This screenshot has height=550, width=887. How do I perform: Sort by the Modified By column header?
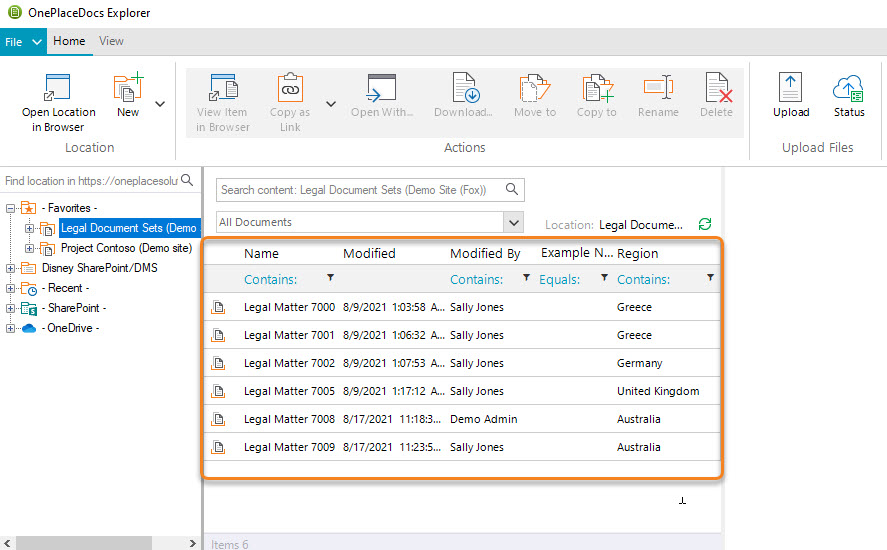click(485, 253)
